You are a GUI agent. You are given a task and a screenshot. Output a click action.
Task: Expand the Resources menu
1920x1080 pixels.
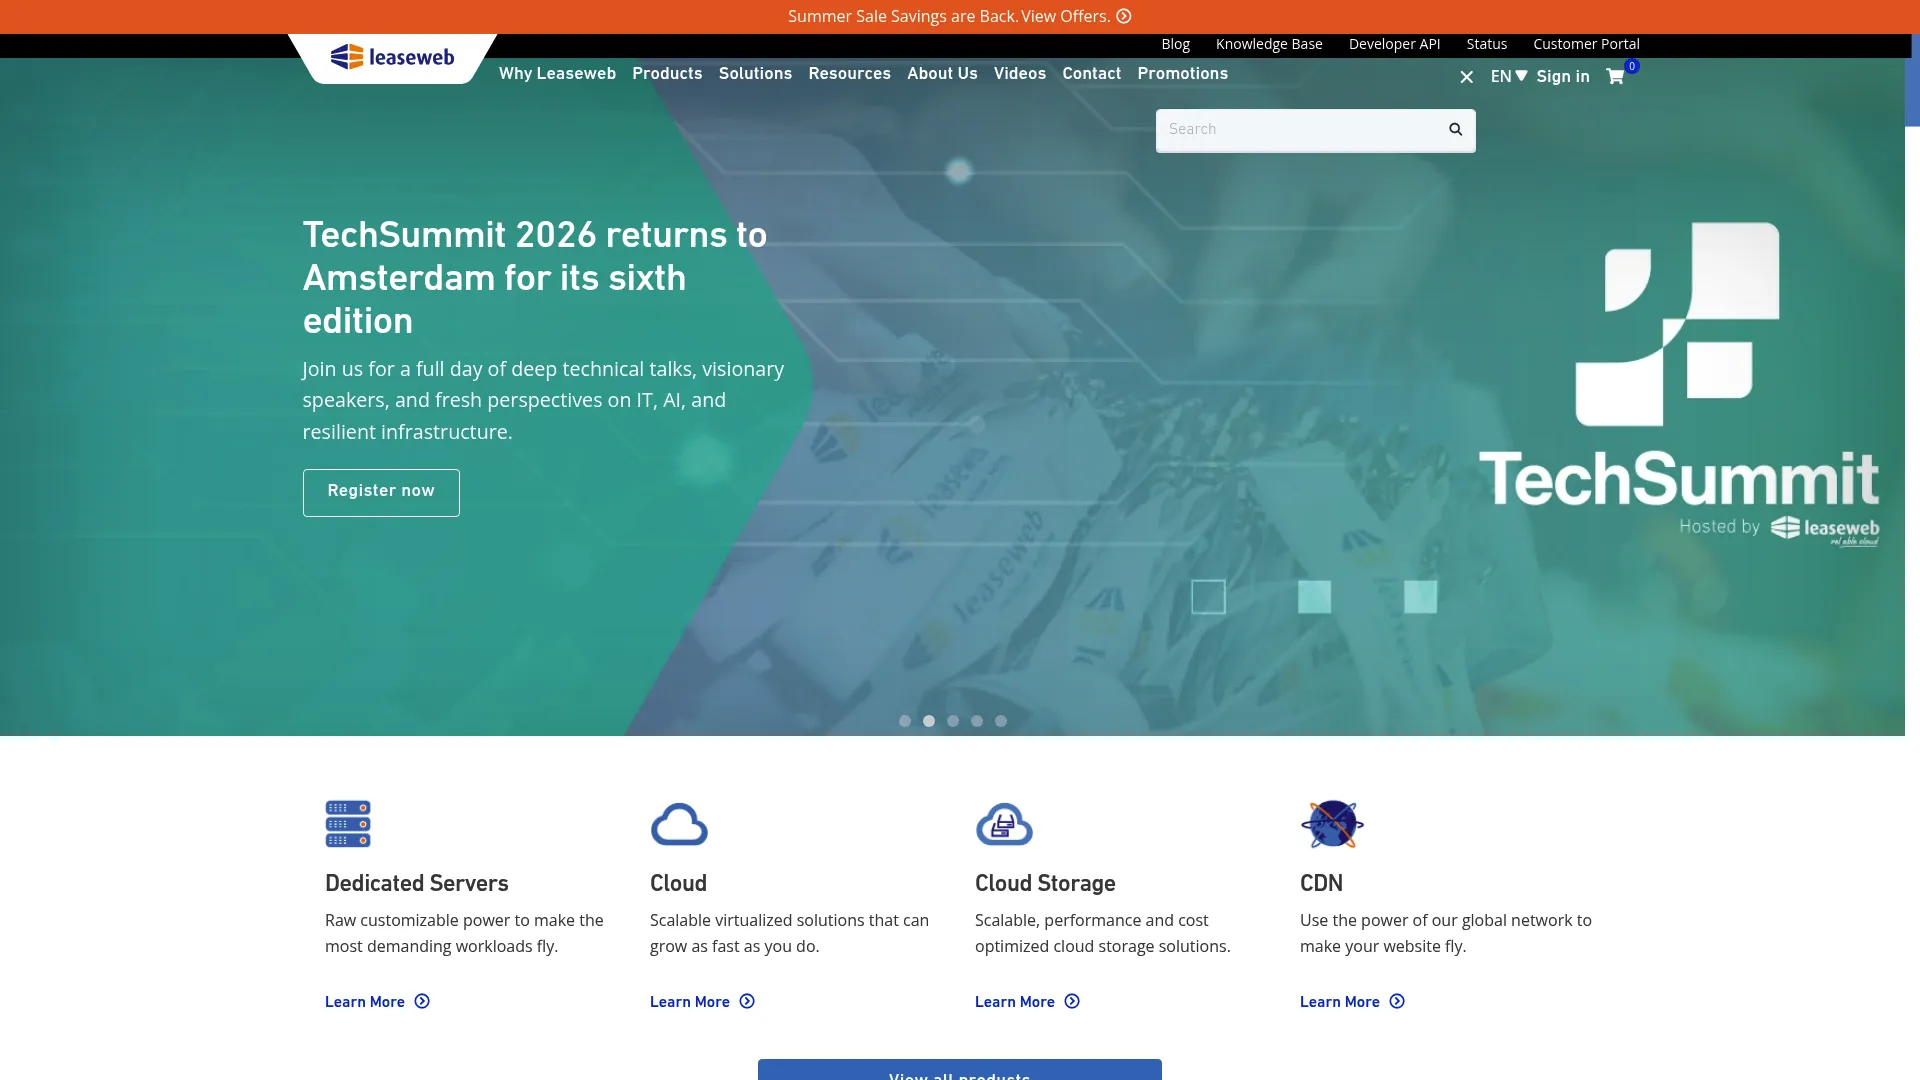click(x=849, y=73)
